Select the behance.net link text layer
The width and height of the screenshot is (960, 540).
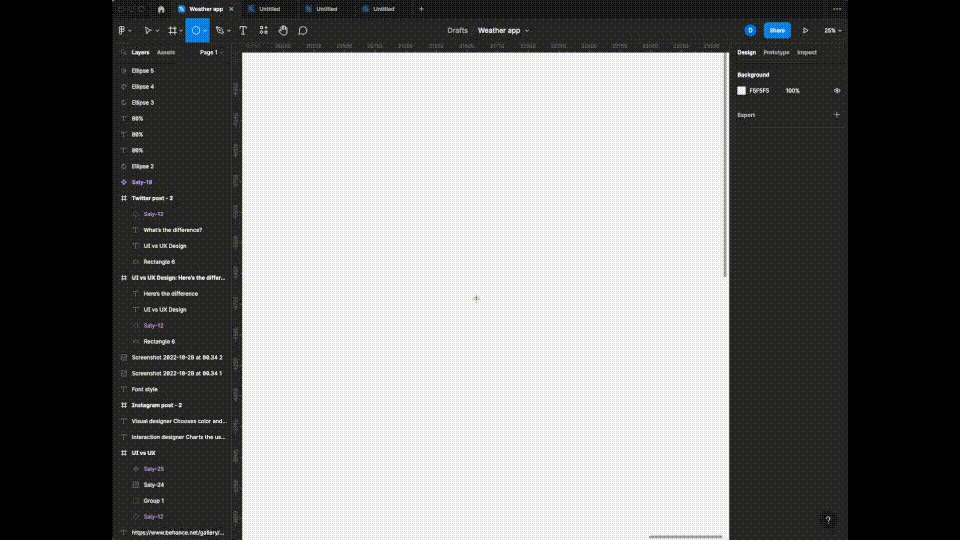pyautogui.click(x=178, y=533)
